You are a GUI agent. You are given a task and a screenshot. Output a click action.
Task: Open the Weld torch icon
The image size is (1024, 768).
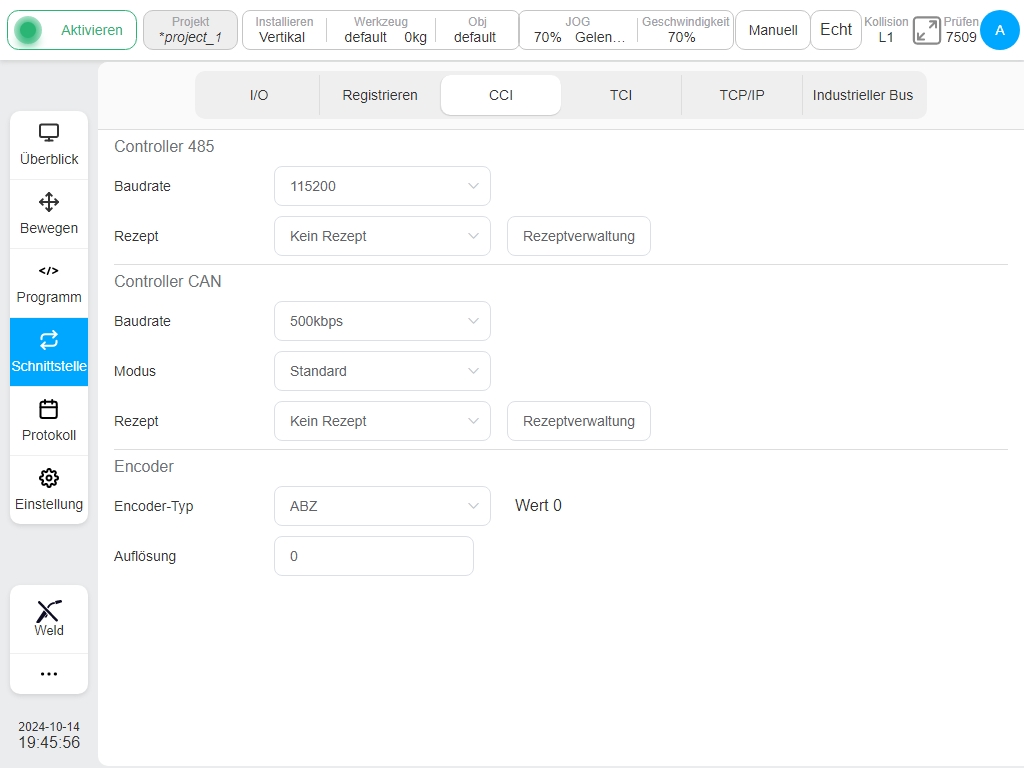49,611
